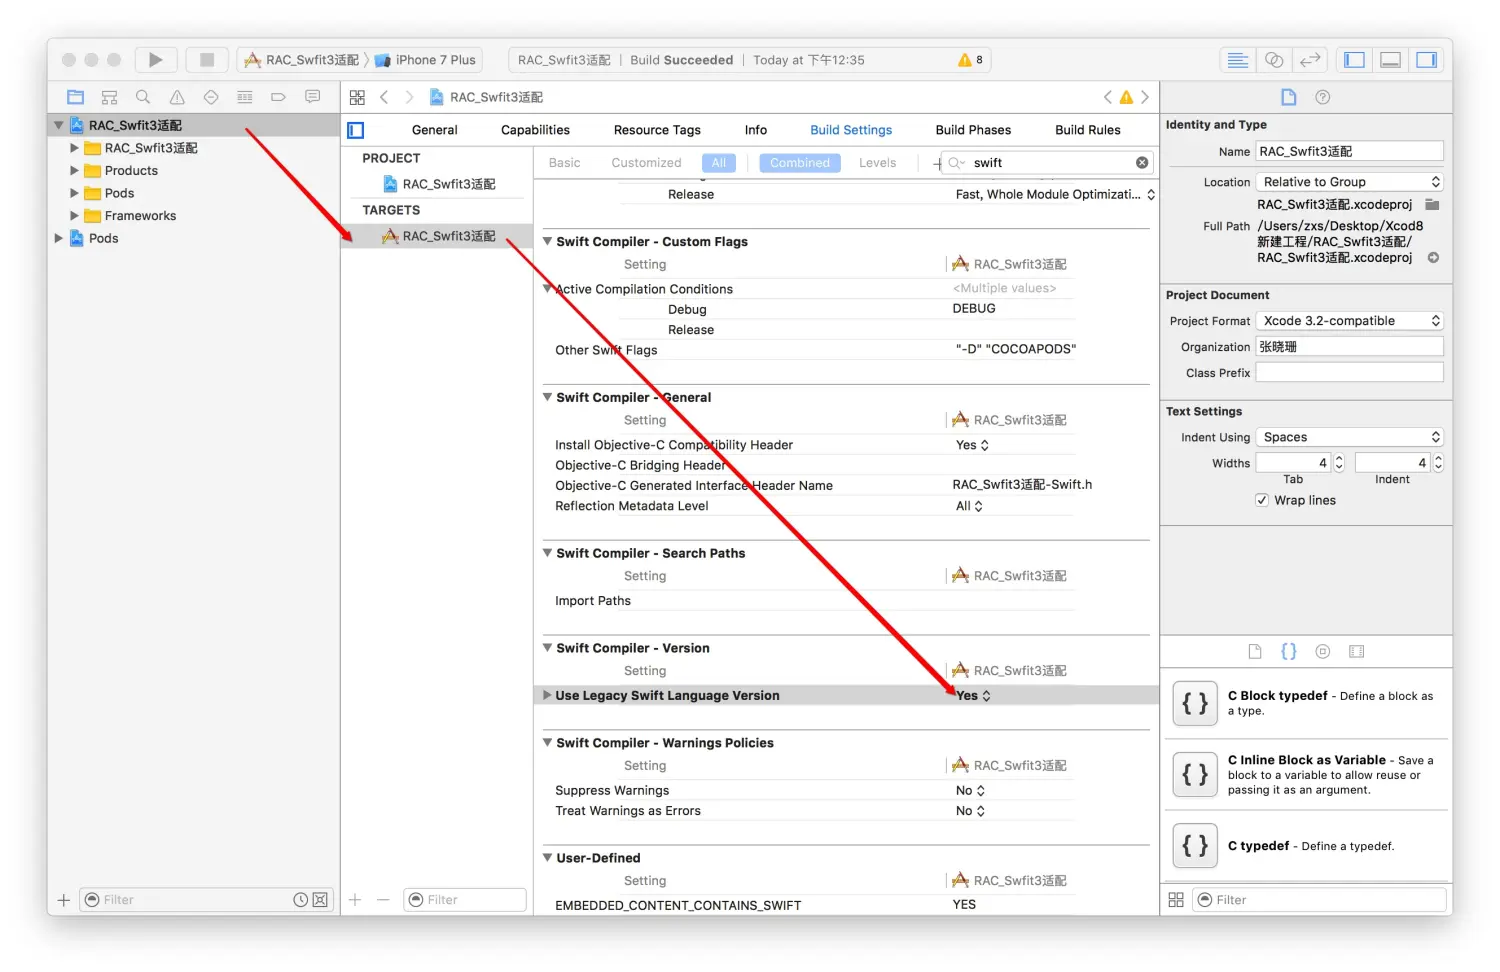This screenshot has height=972, width=1500.
Task: Click the Class Prefix field
Action: coord(1349,372)
